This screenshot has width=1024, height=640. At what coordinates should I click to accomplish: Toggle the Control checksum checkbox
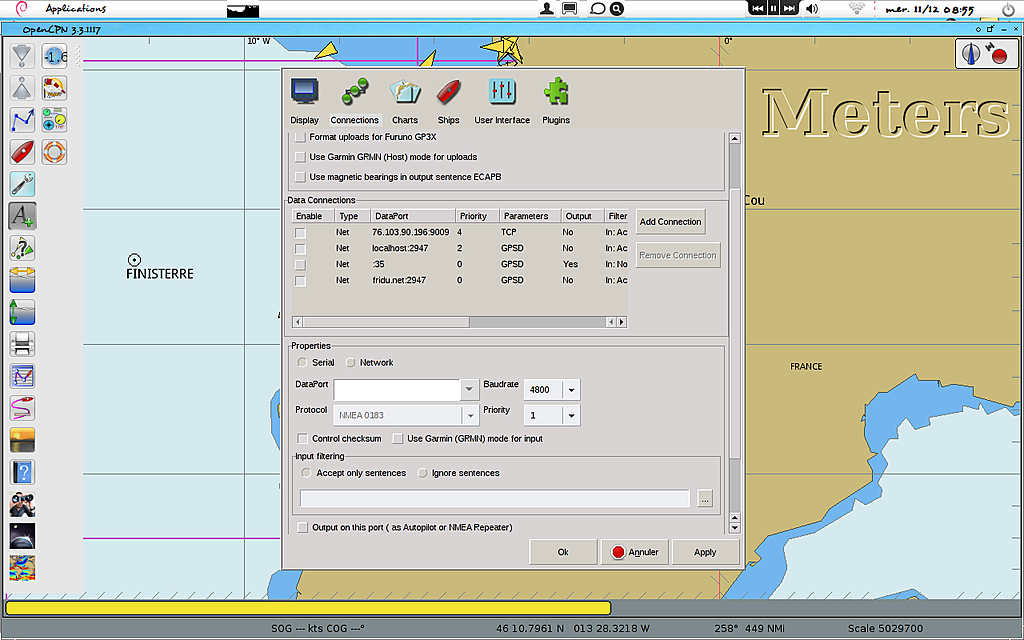click(302, 439)
